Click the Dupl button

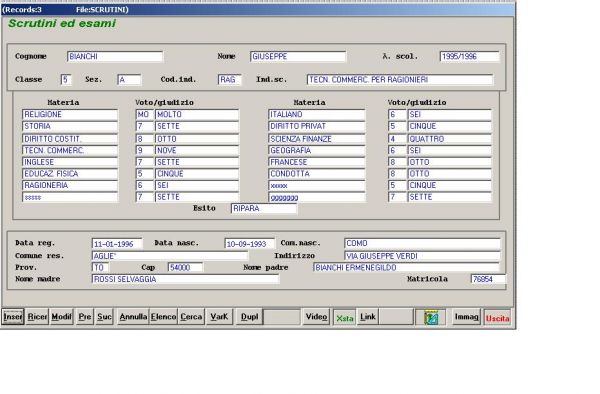click(x=249, y=317)
